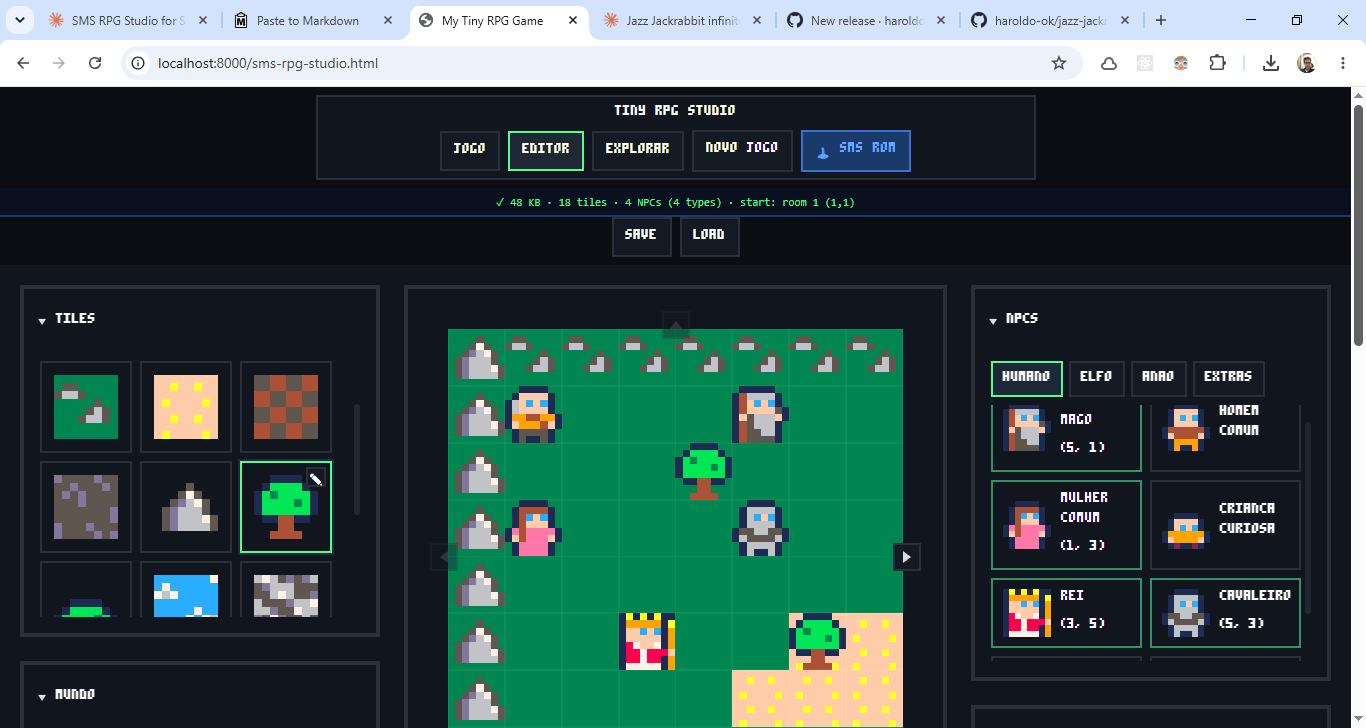Pick the Rei NPC card
This screenshot has height=728, width=1366.
tap(1066, 612)
